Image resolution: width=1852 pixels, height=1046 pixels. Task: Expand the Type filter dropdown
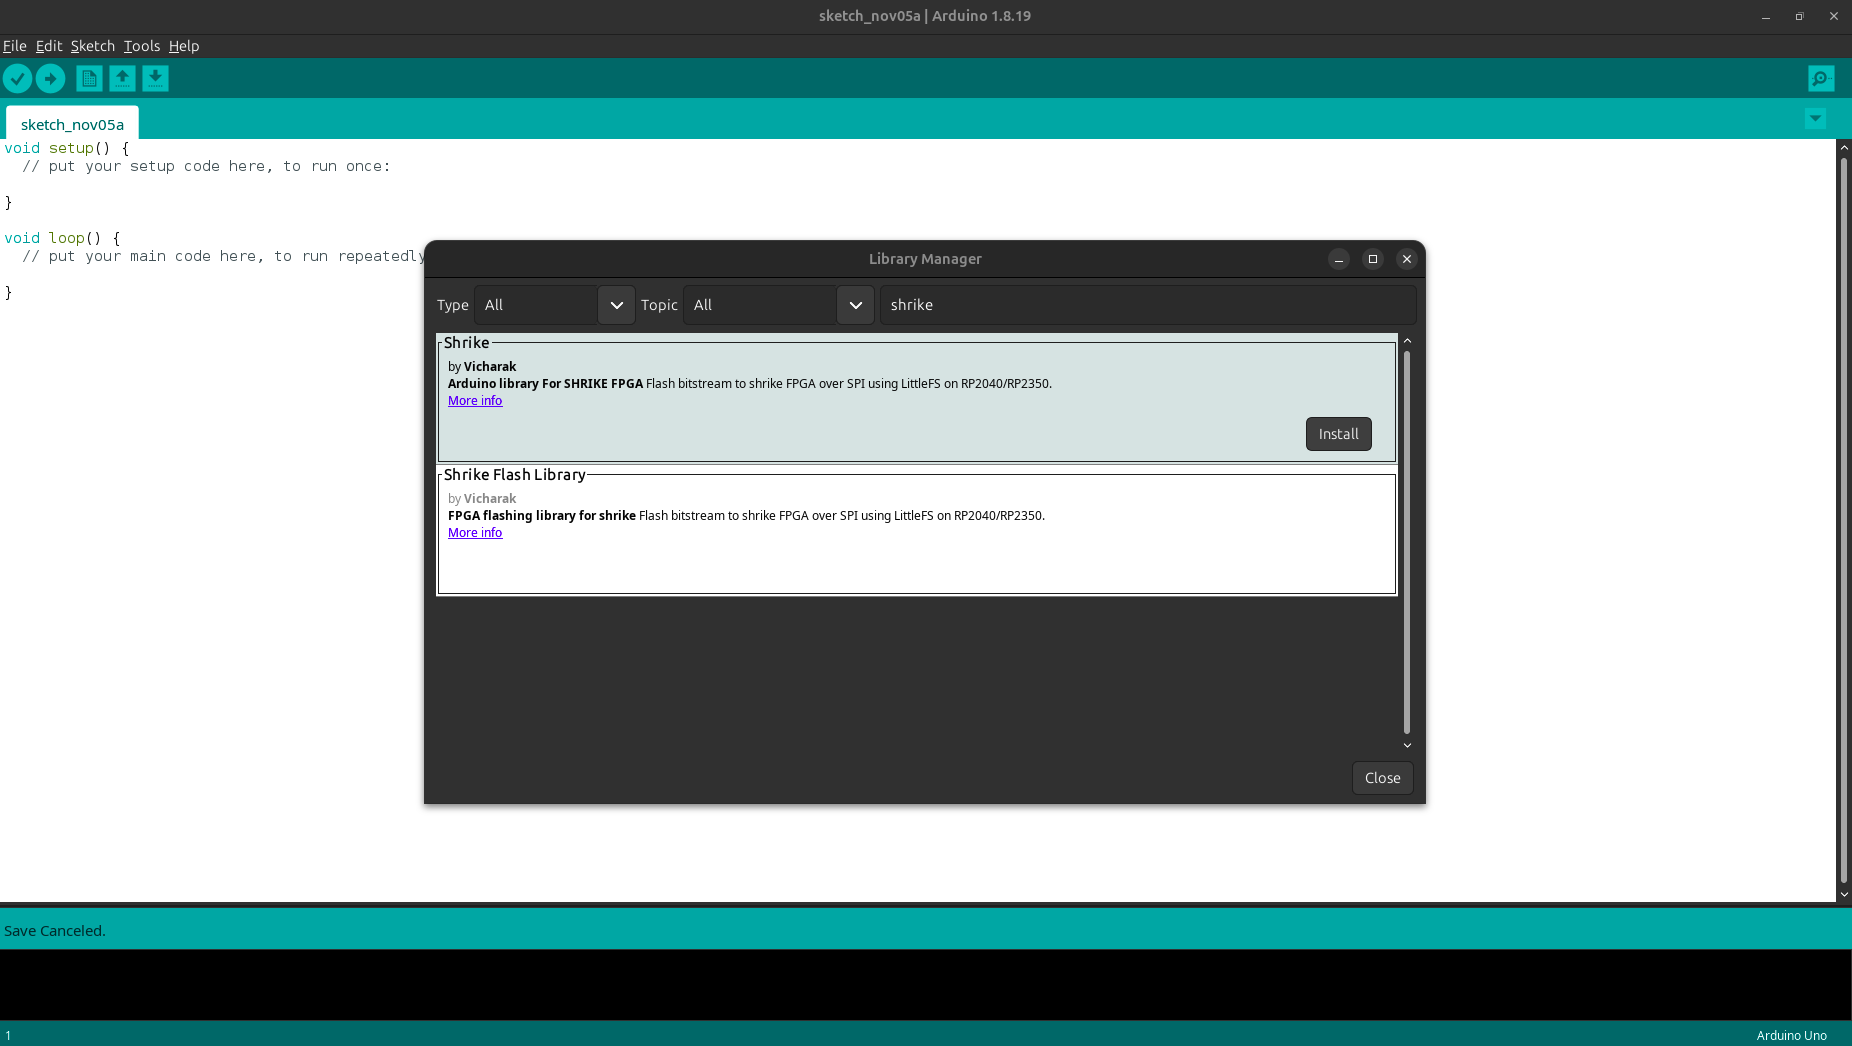point(616,305)
